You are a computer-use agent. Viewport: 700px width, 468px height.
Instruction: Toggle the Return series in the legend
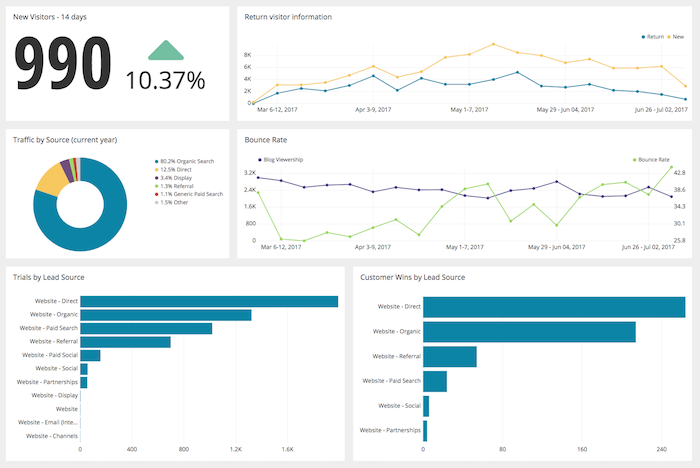coord(653,37)
